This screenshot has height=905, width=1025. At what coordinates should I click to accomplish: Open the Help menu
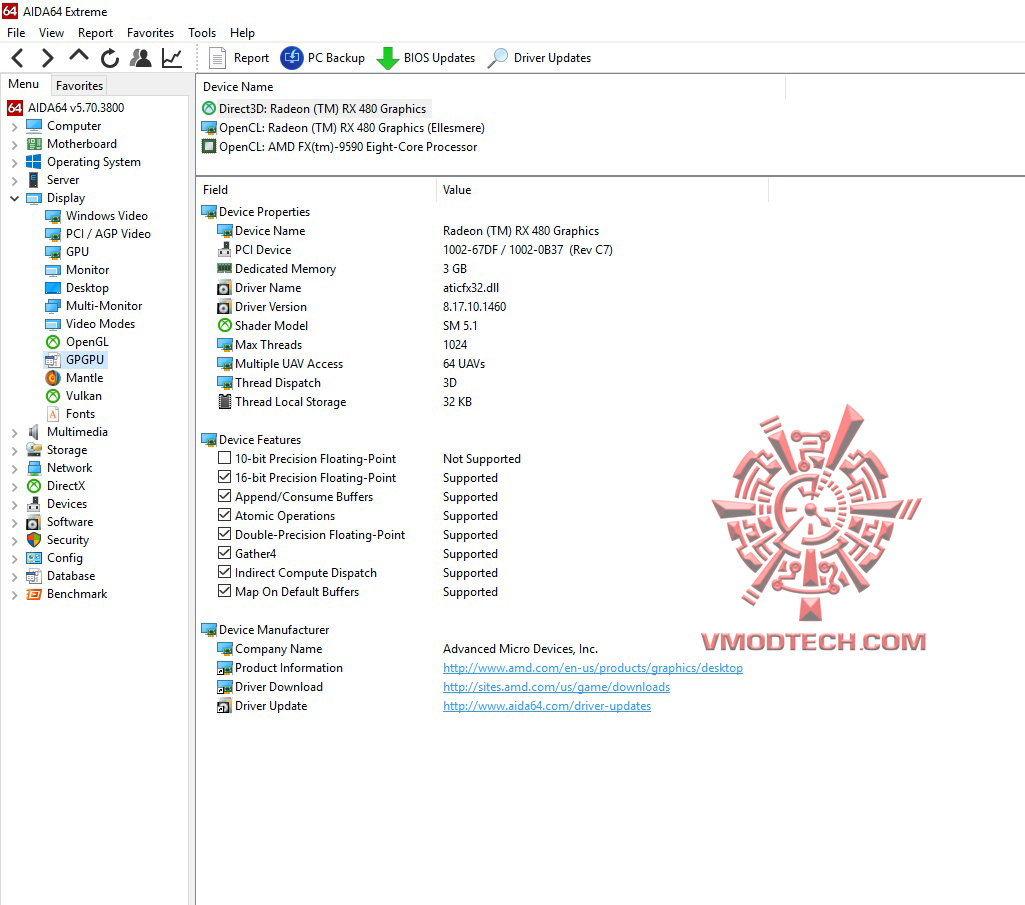point(242,33)
